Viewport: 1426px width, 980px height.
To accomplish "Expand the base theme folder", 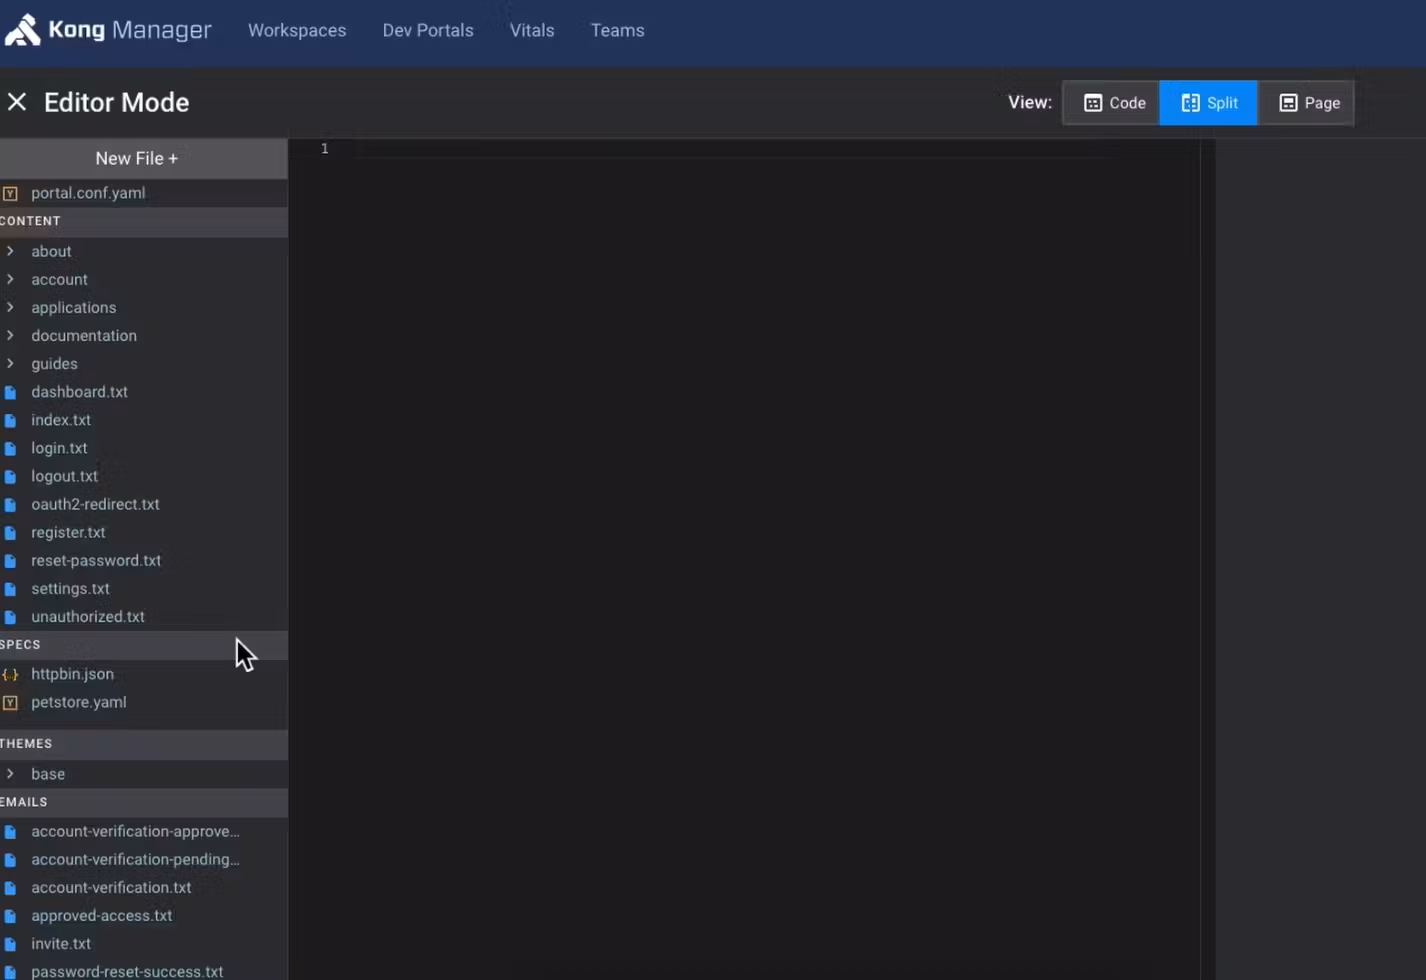I will (10, 773).
